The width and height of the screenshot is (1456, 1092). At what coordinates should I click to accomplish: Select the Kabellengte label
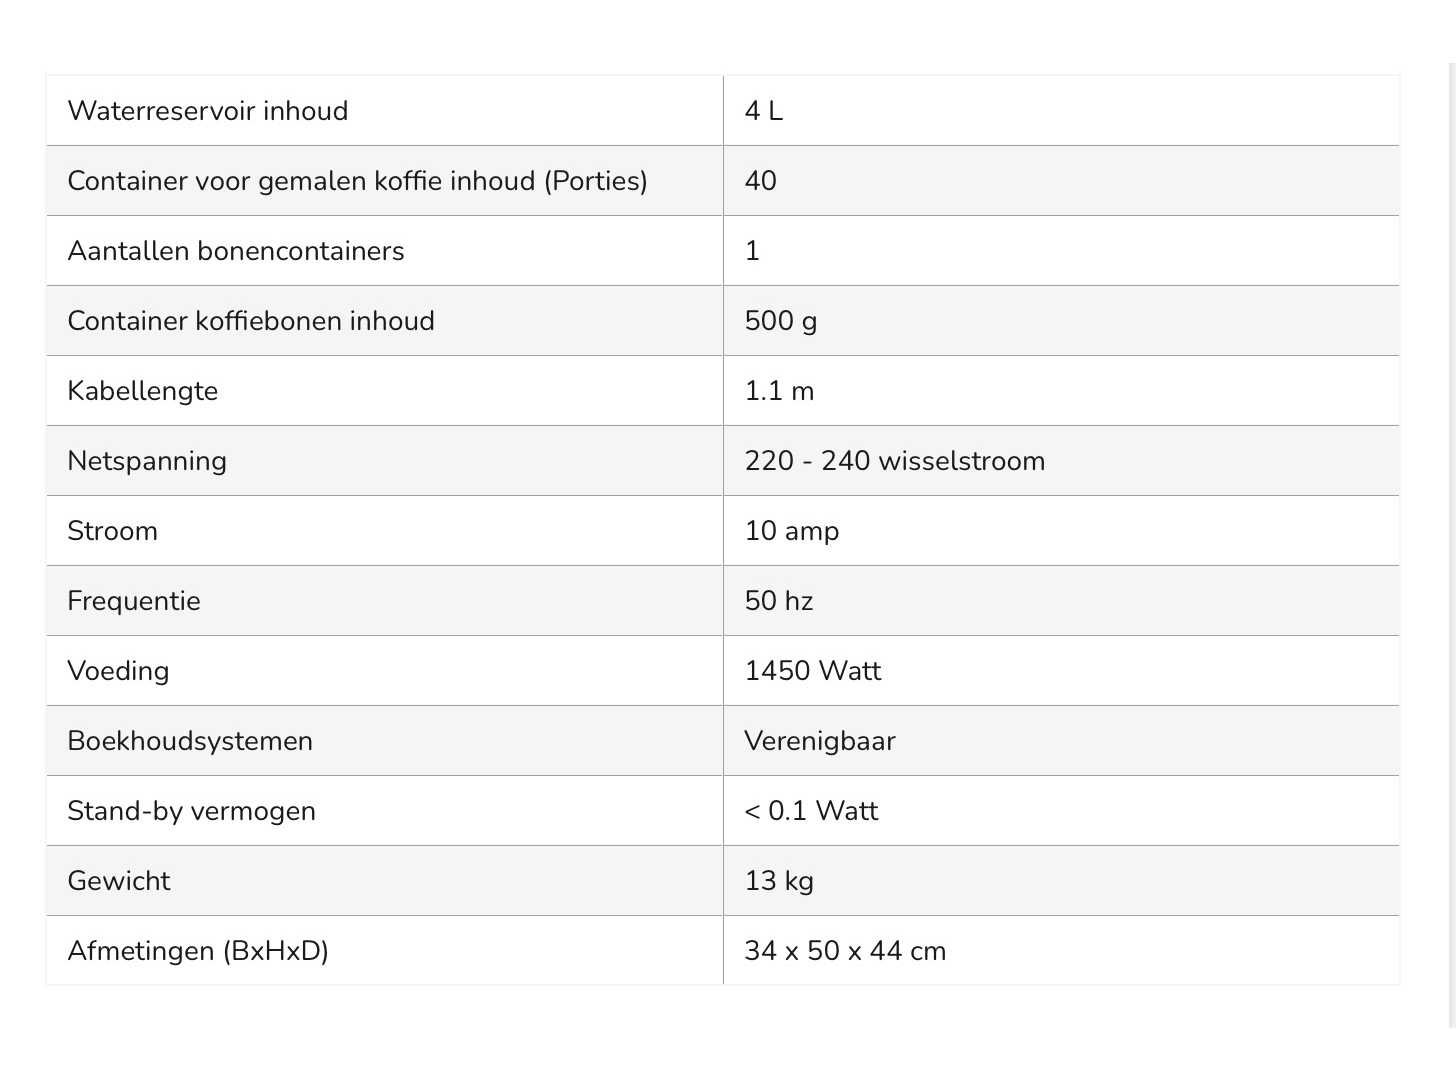tap(143, 391)
